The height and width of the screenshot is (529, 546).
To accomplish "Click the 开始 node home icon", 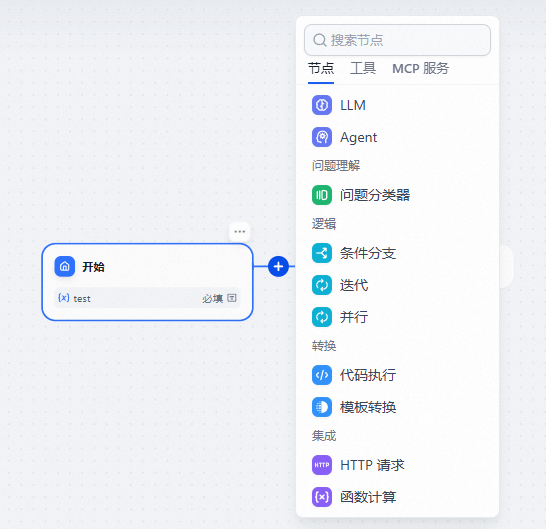I will [x=65, y=267].
